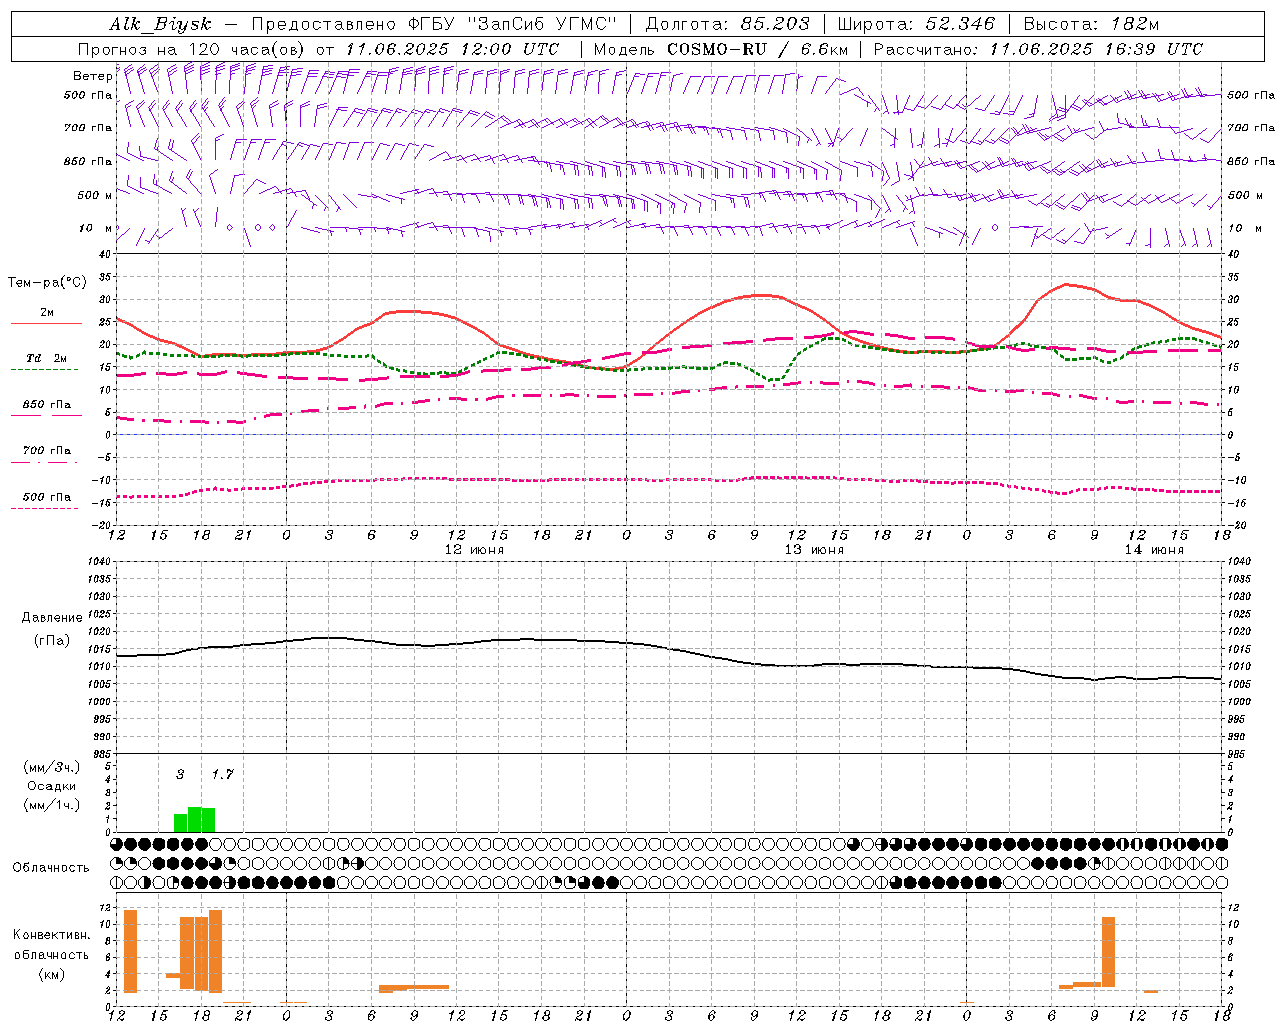Image resolution: width=1280 pixels, height=1024 pixels.
Task: Click the 'Тем-ра(°C)' temperature panel label
Action: [47, 283]
